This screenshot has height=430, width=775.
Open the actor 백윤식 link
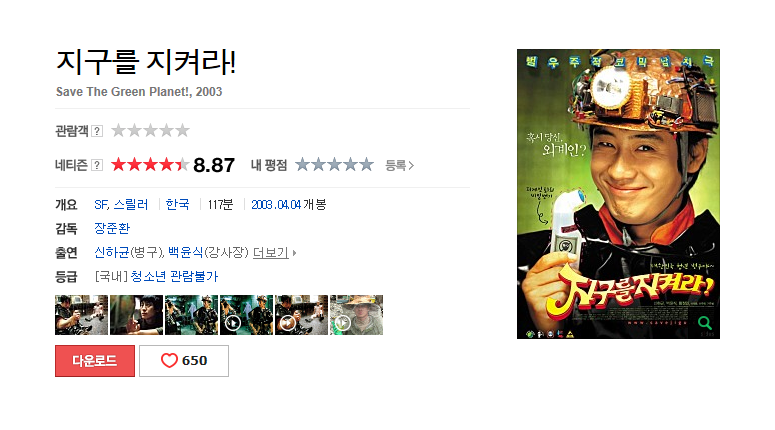pyautogui.click(x=186, y=253)
